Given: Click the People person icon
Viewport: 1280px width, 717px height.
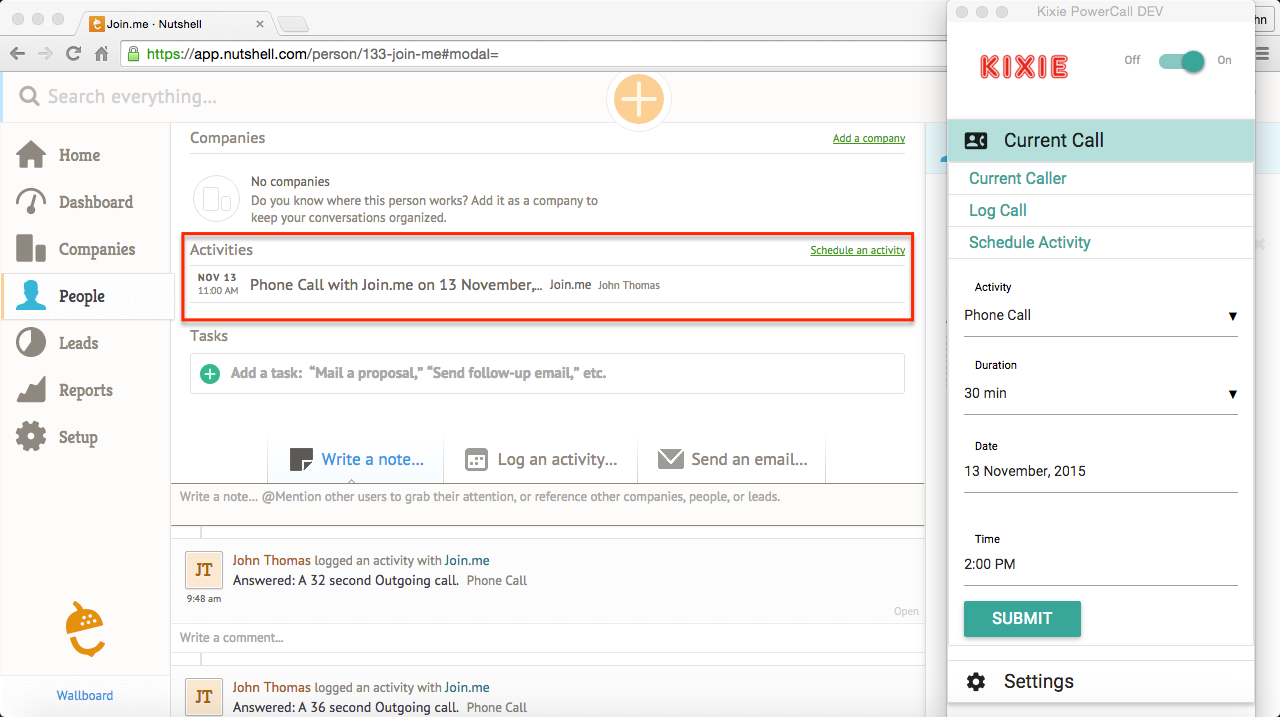Looking at the screenshot, I should [31, 296].
